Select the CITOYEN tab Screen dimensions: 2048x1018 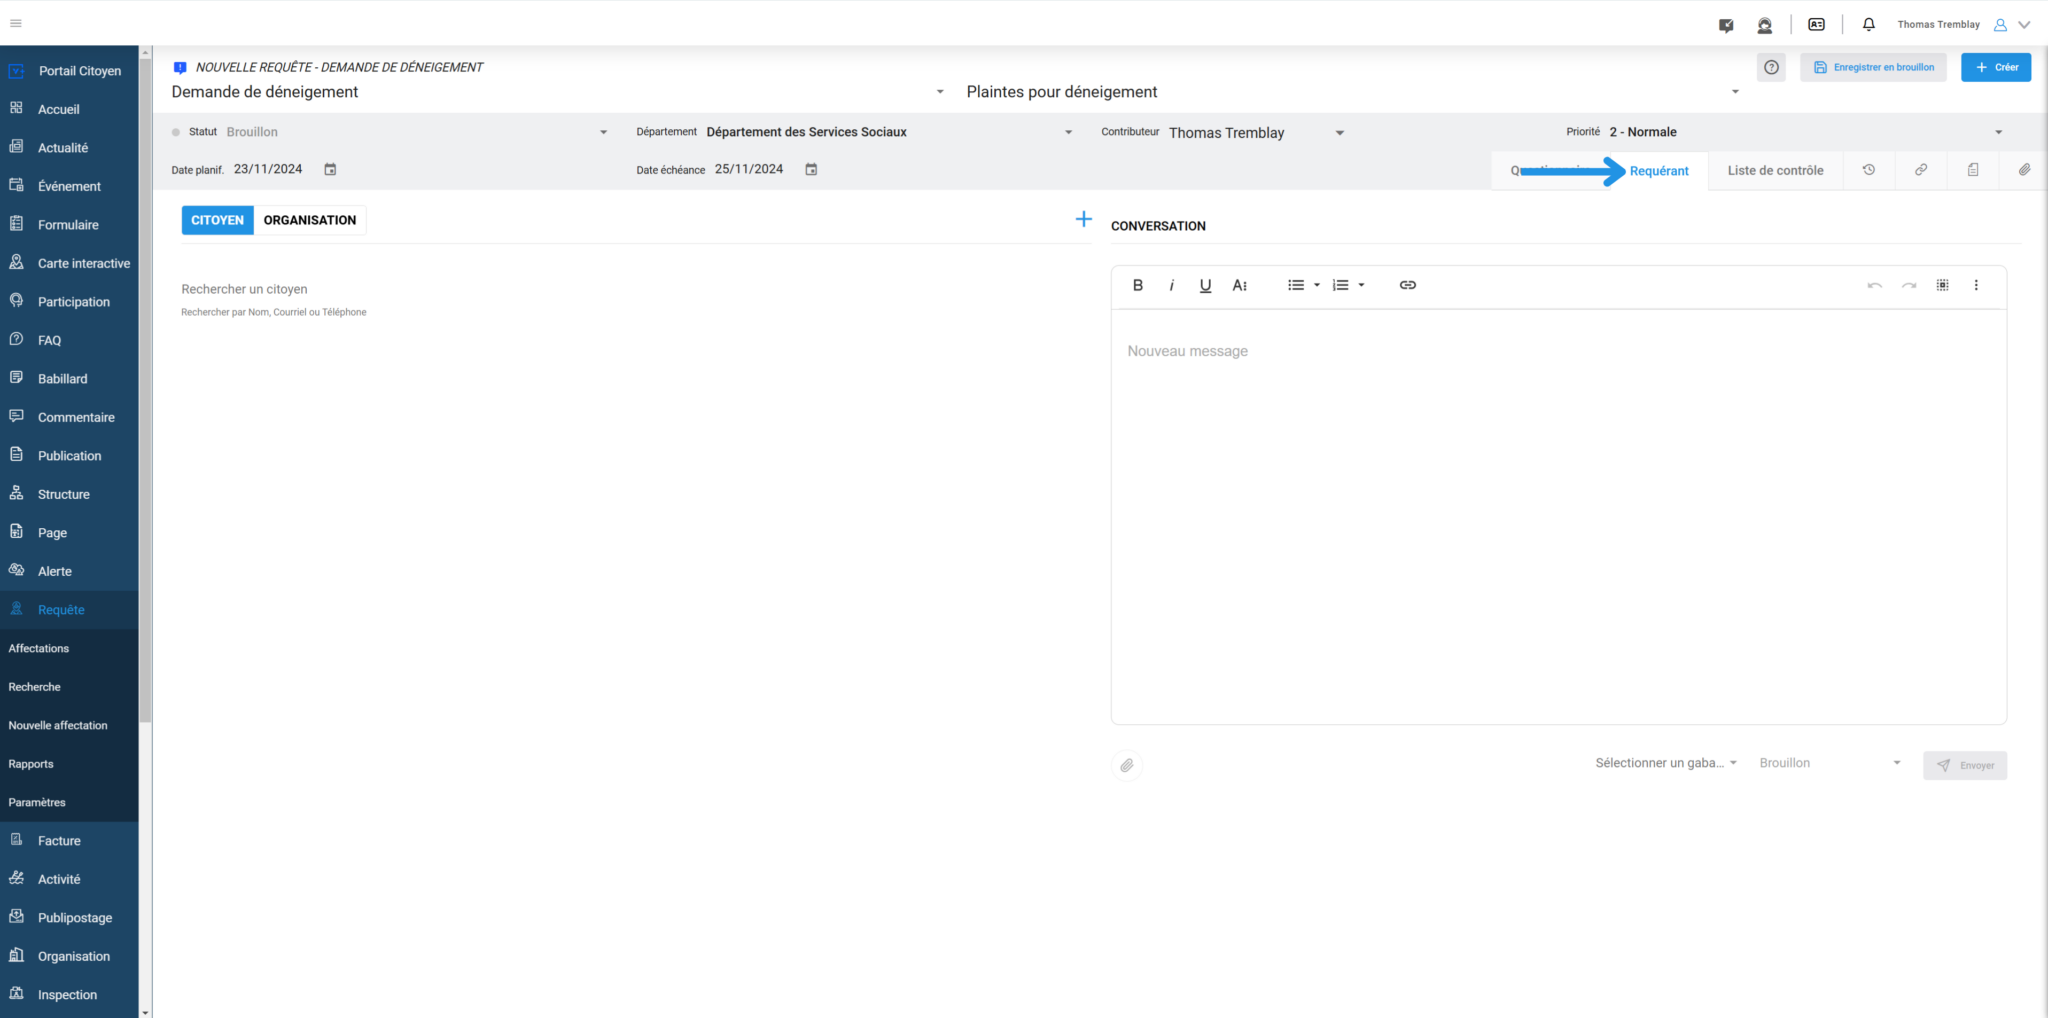coord(217,220)
